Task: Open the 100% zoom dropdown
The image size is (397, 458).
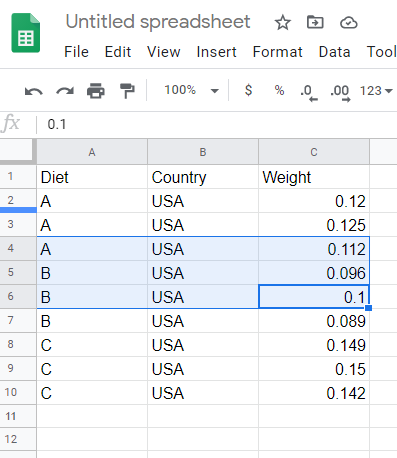Action: pos(191,90)
